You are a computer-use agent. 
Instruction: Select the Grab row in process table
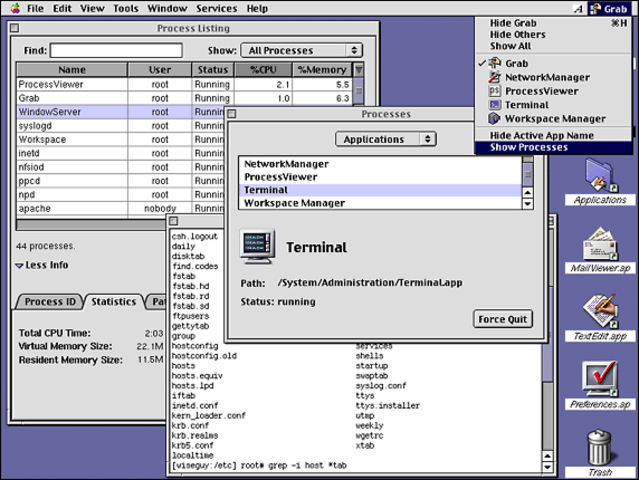coord(184,98)
